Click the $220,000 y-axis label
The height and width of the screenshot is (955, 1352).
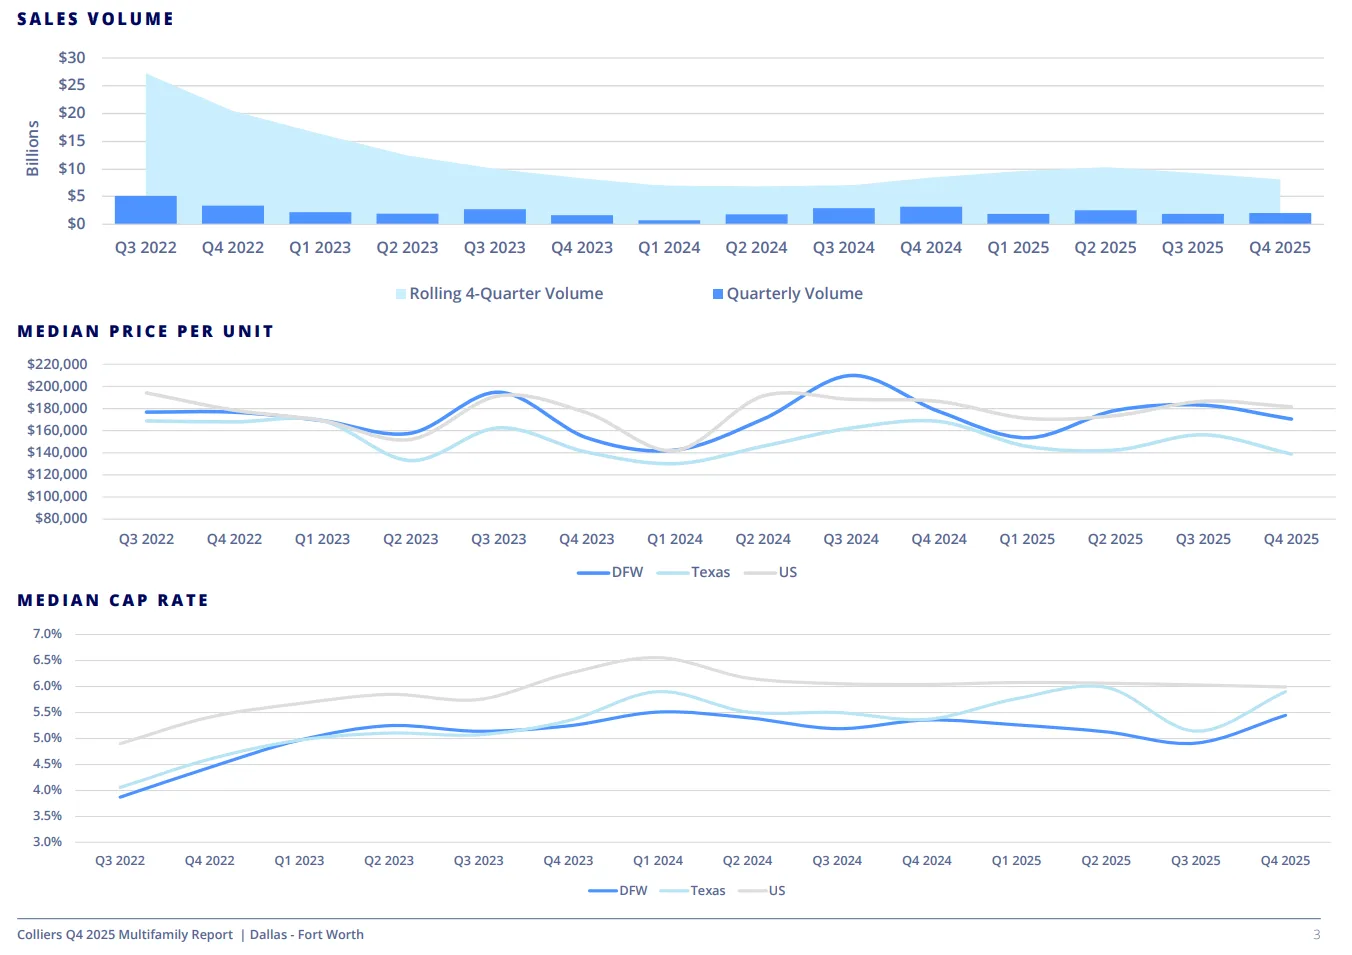pos(57,364)
